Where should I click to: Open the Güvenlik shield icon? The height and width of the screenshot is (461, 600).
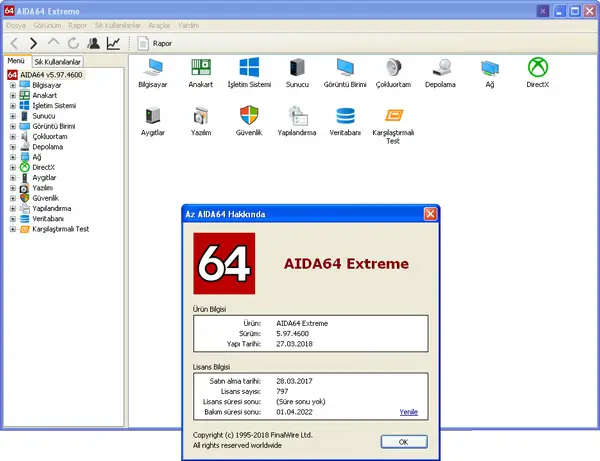[249, 116]
